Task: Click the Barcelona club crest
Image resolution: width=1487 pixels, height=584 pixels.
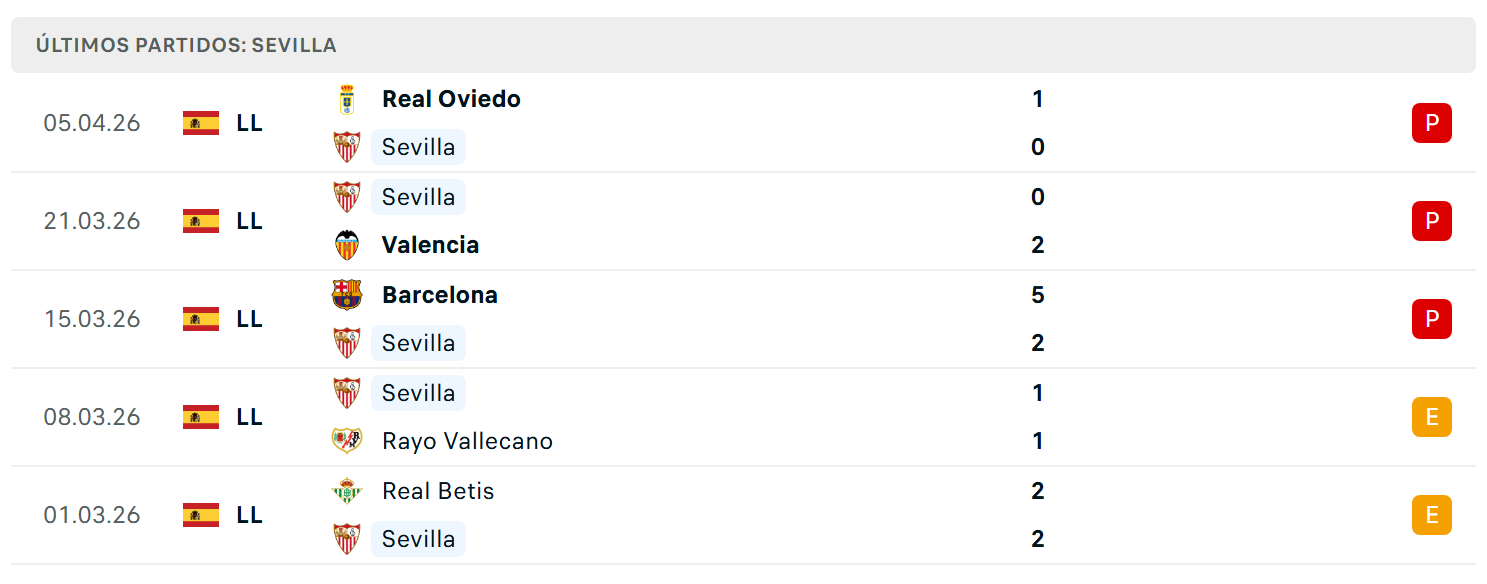Action: click(347, 295)
